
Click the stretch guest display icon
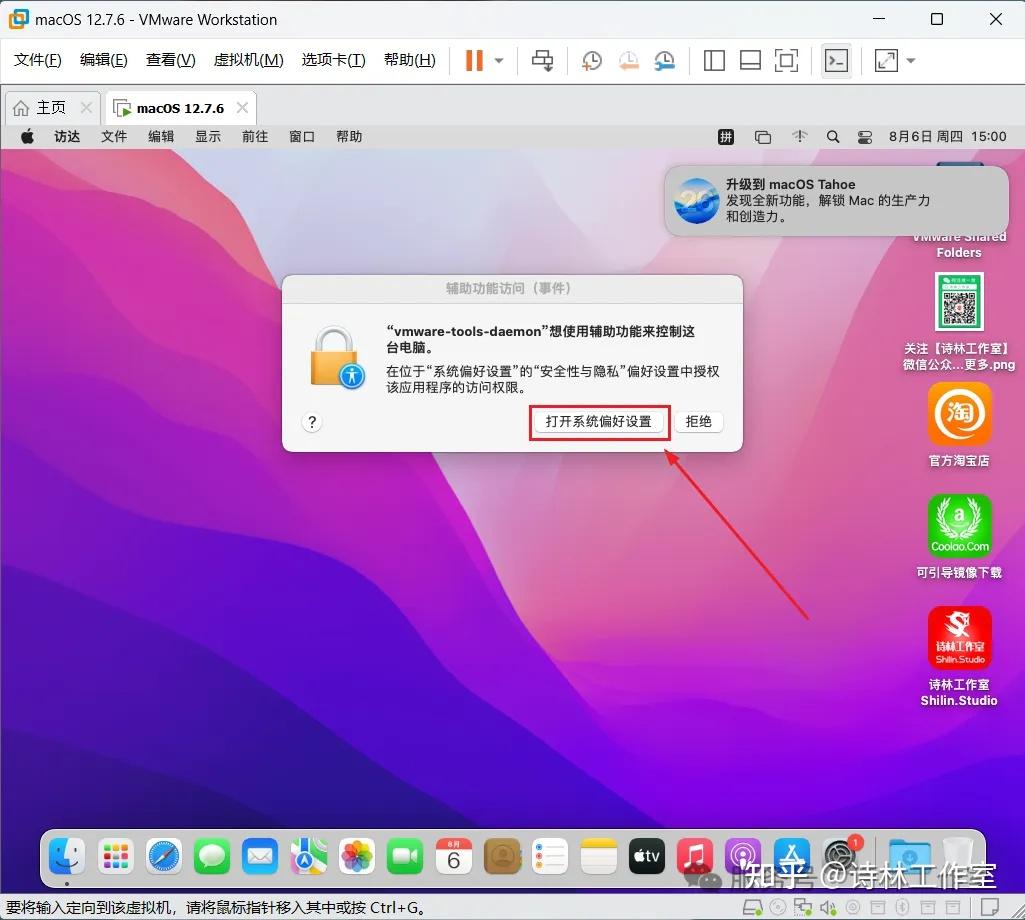coord(886,61)
